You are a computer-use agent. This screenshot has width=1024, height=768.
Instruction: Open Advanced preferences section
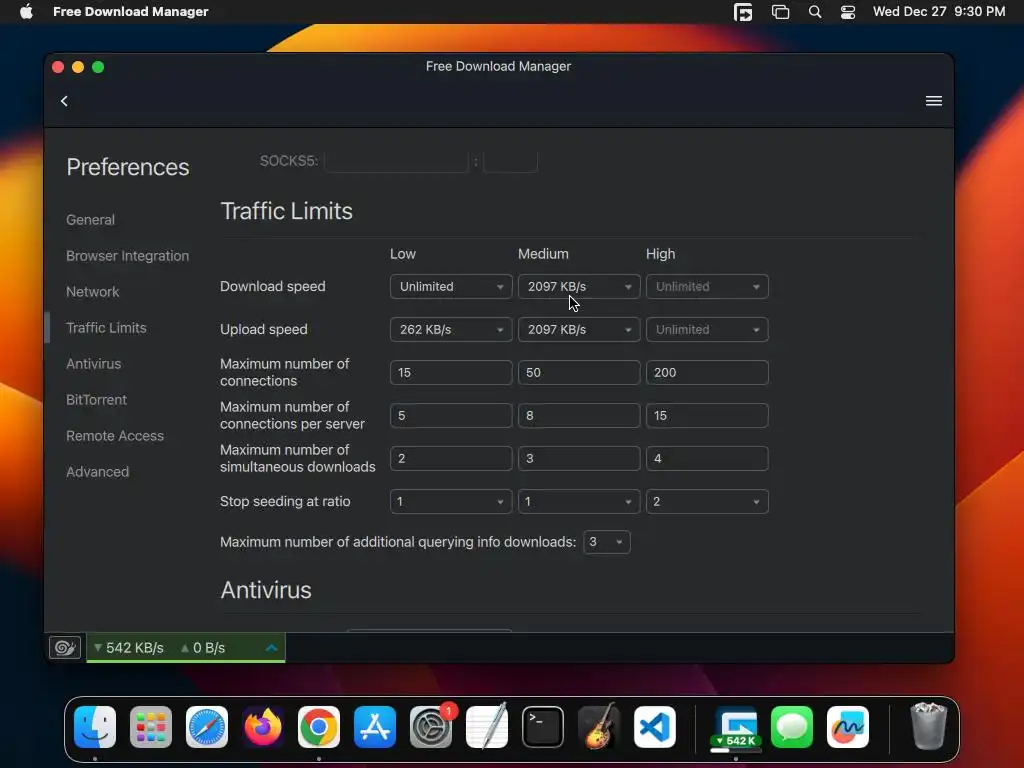coord(97,472)
